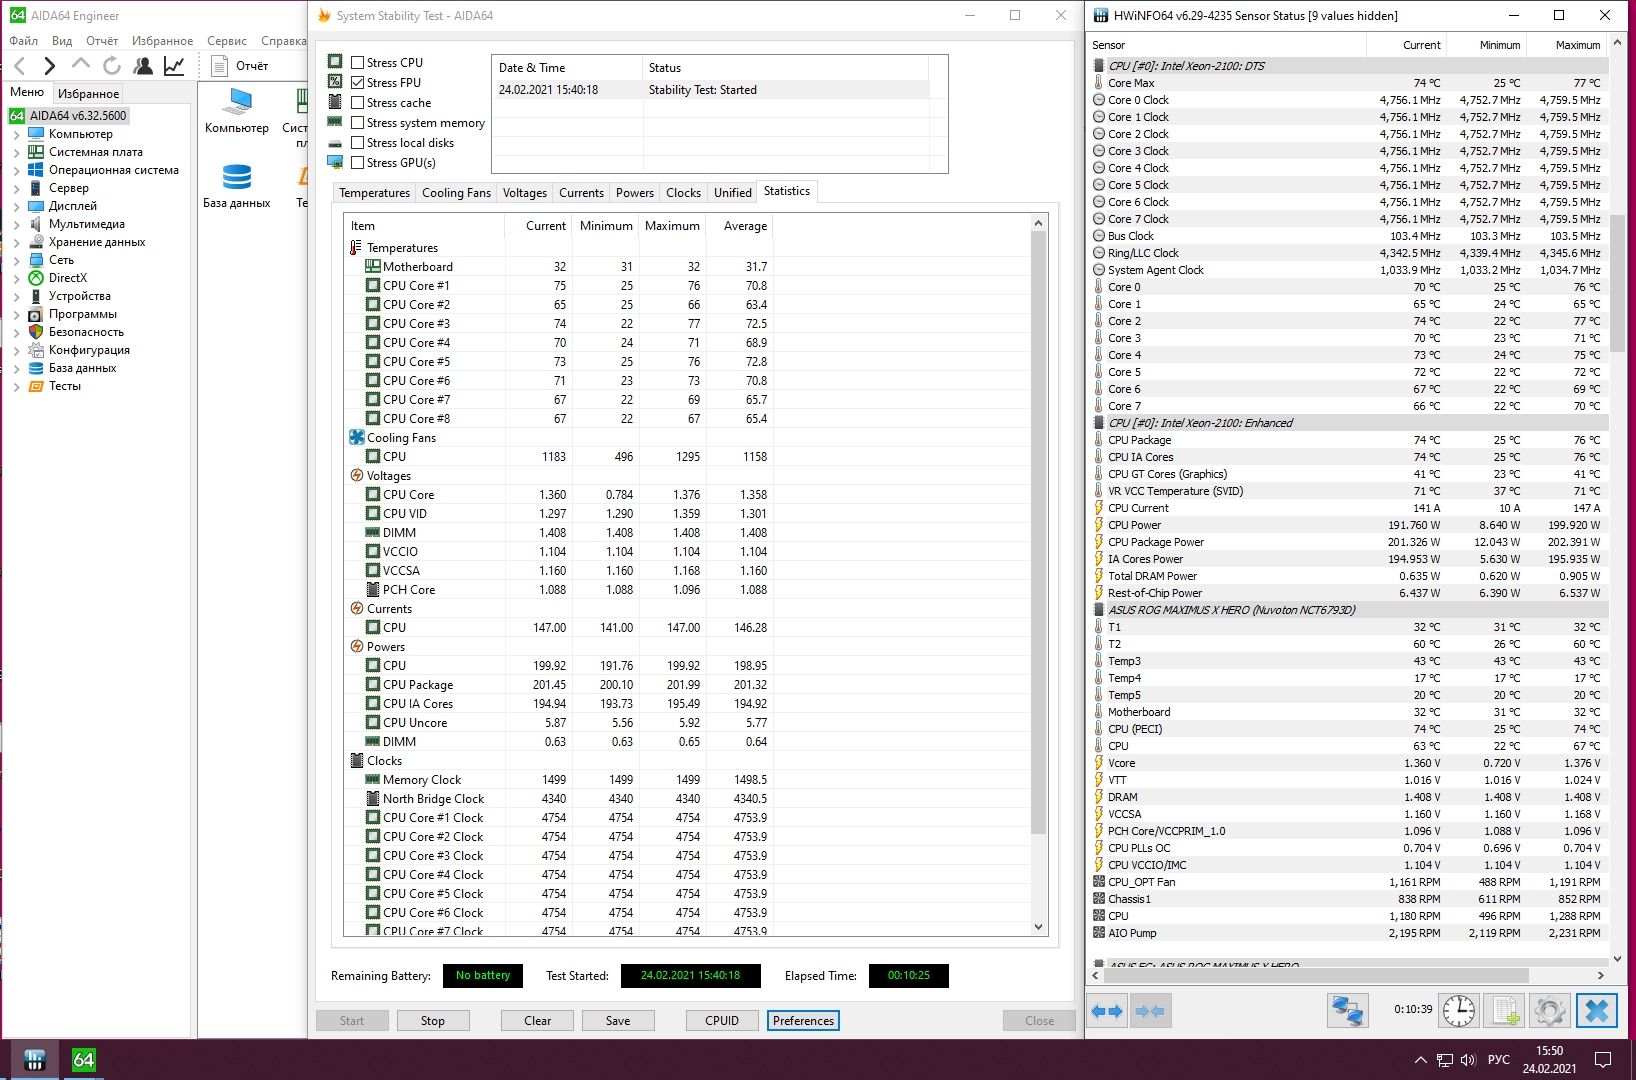
Task: Open the volume icon in system tray
Action: 1468,1060
